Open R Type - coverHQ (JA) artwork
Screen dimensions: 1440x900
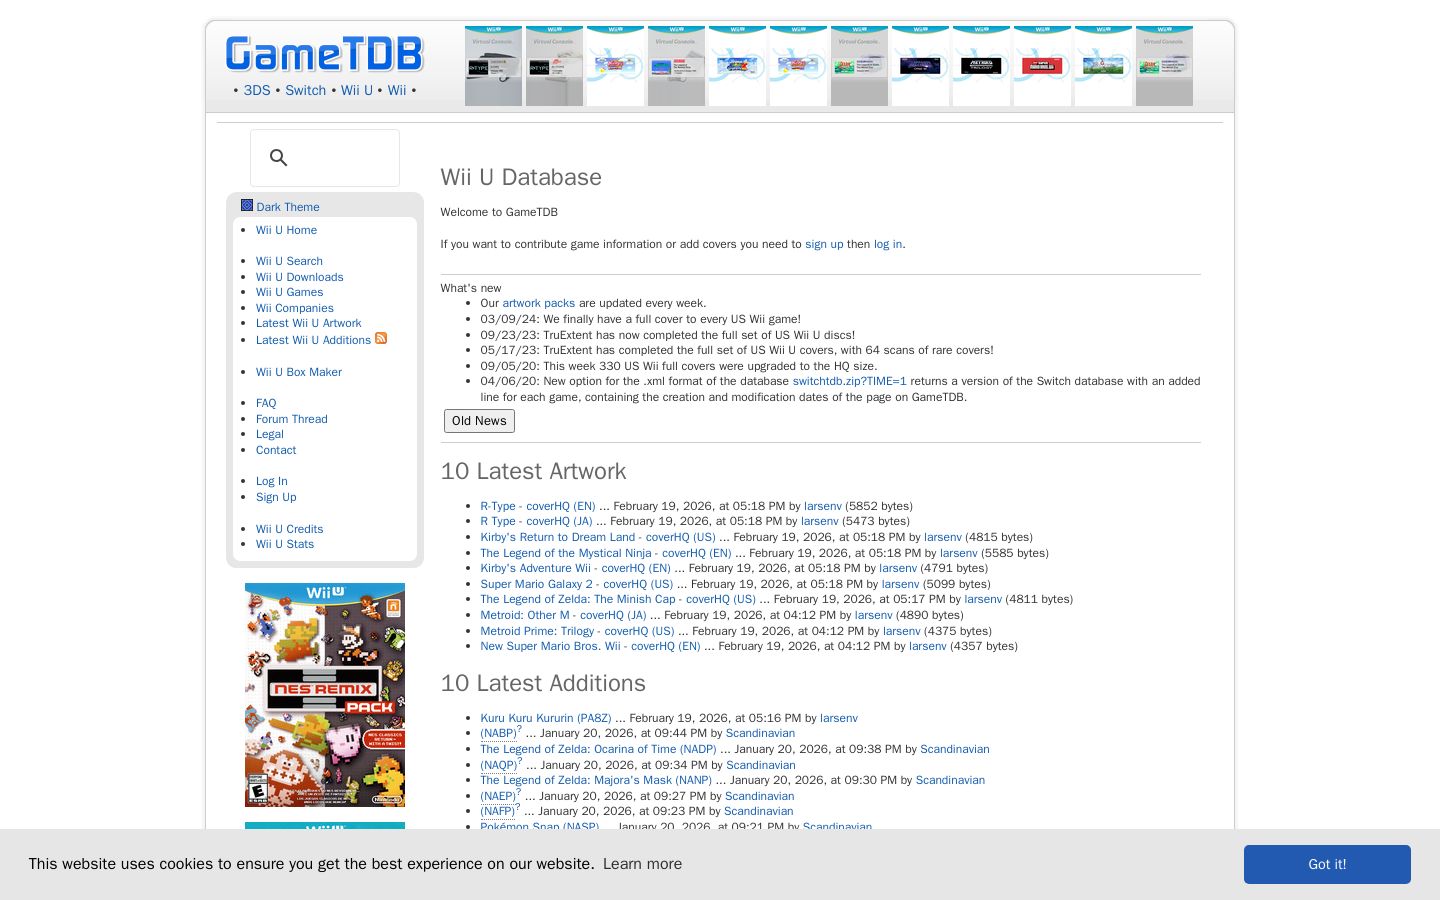click(536, 521)
